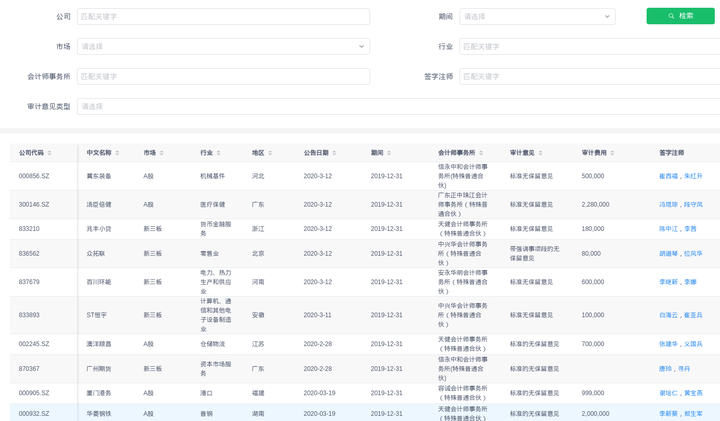Click sort arrows beside 行业 column header
The height and width of the screenshot is (421, 720).
219,153
